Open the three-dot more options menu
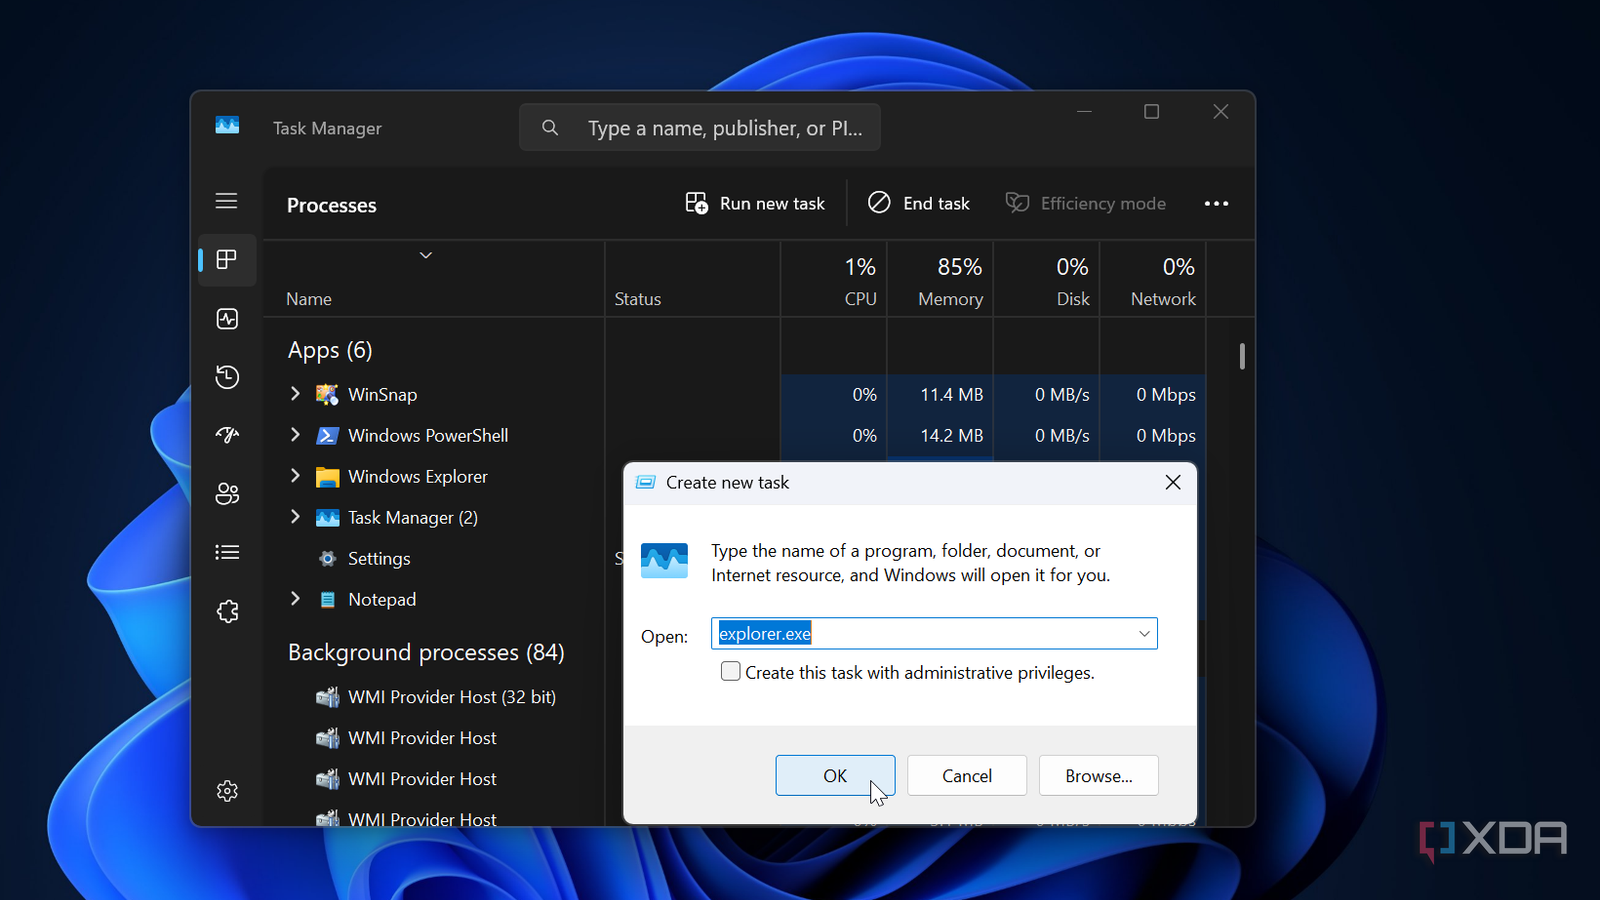This screenshot has width=1600, height=900. 1216,204
